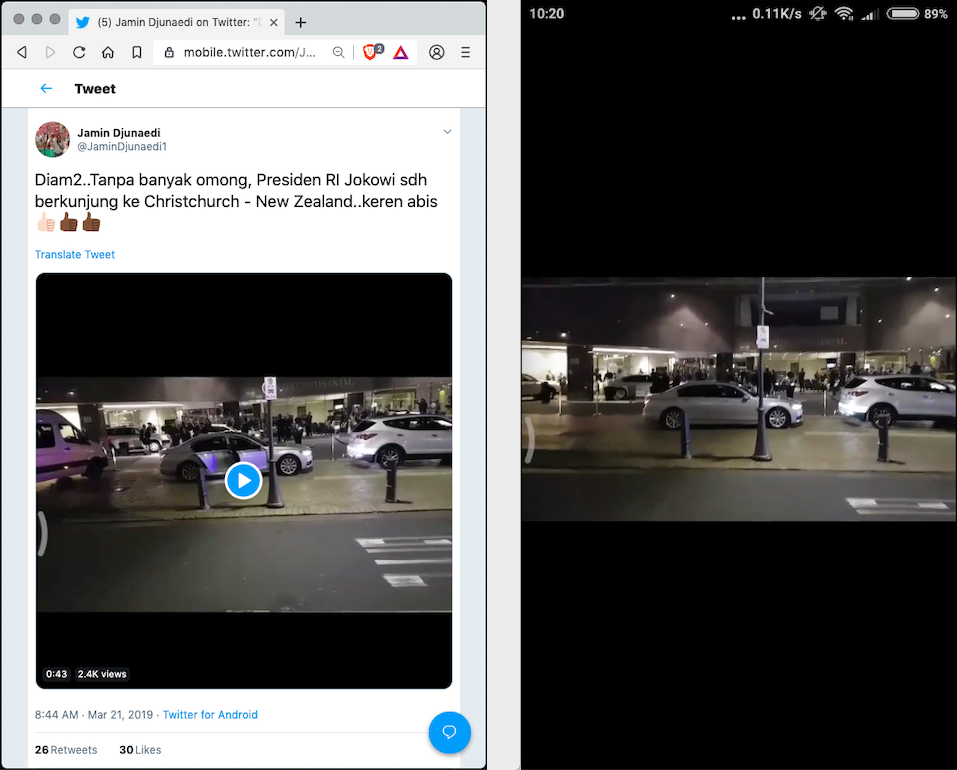957x770 pixels.
Task: Bookmark this page using the bookmark icon
Action: coord(137,52)
